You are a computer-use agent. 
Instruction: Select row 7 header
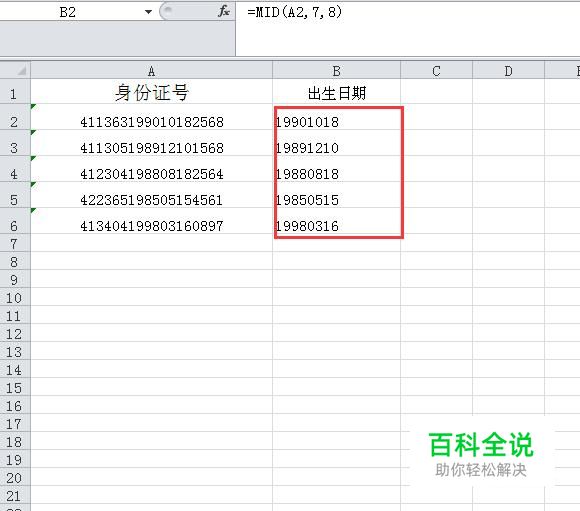click(x=15, y=243)
